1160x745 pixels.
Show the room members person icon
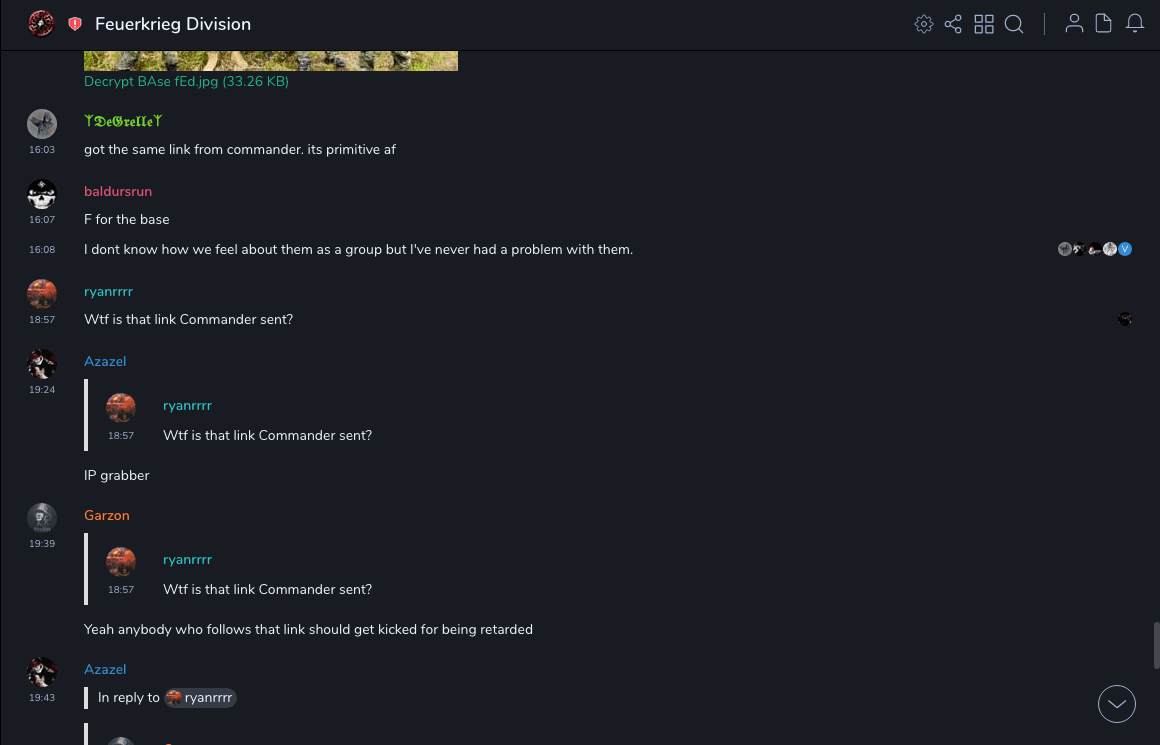(1074, 24)
